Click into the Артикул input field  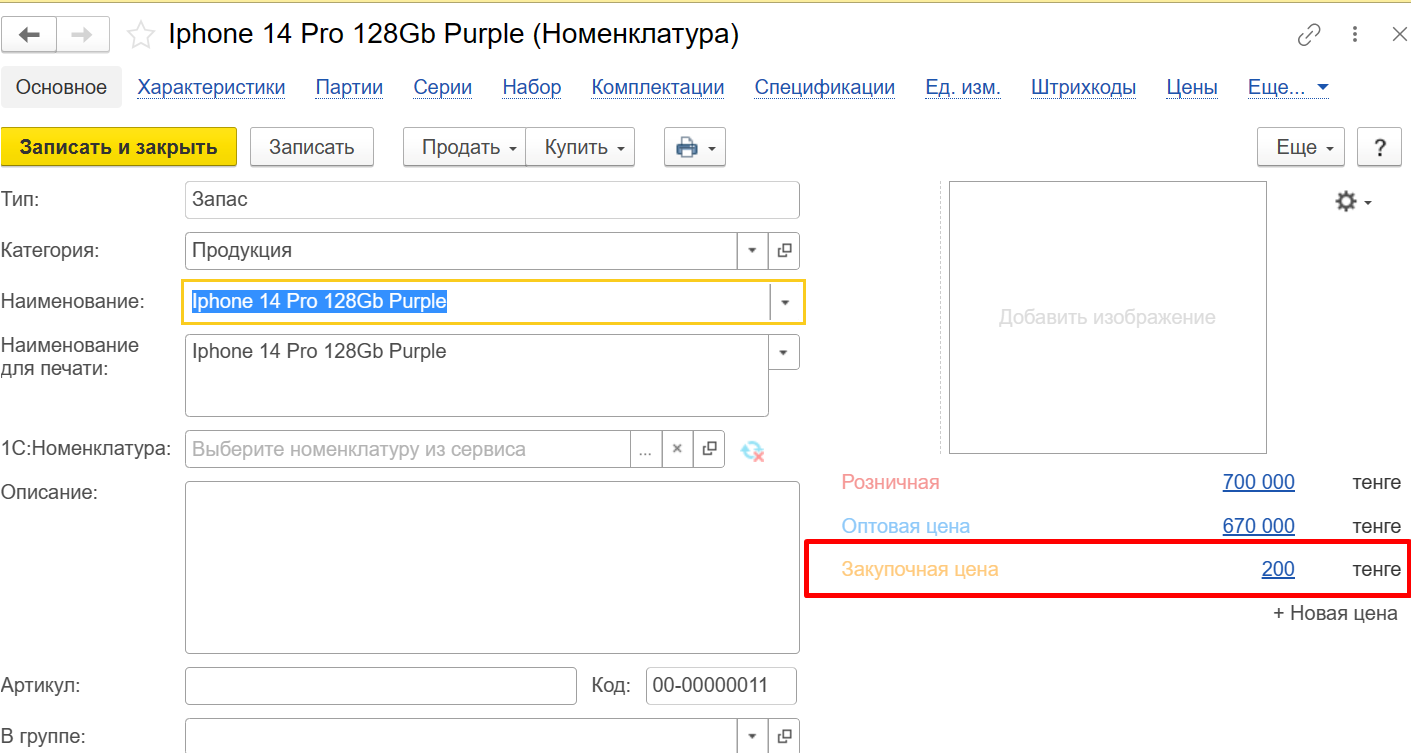pyautogui.click(x=380, y=686)
